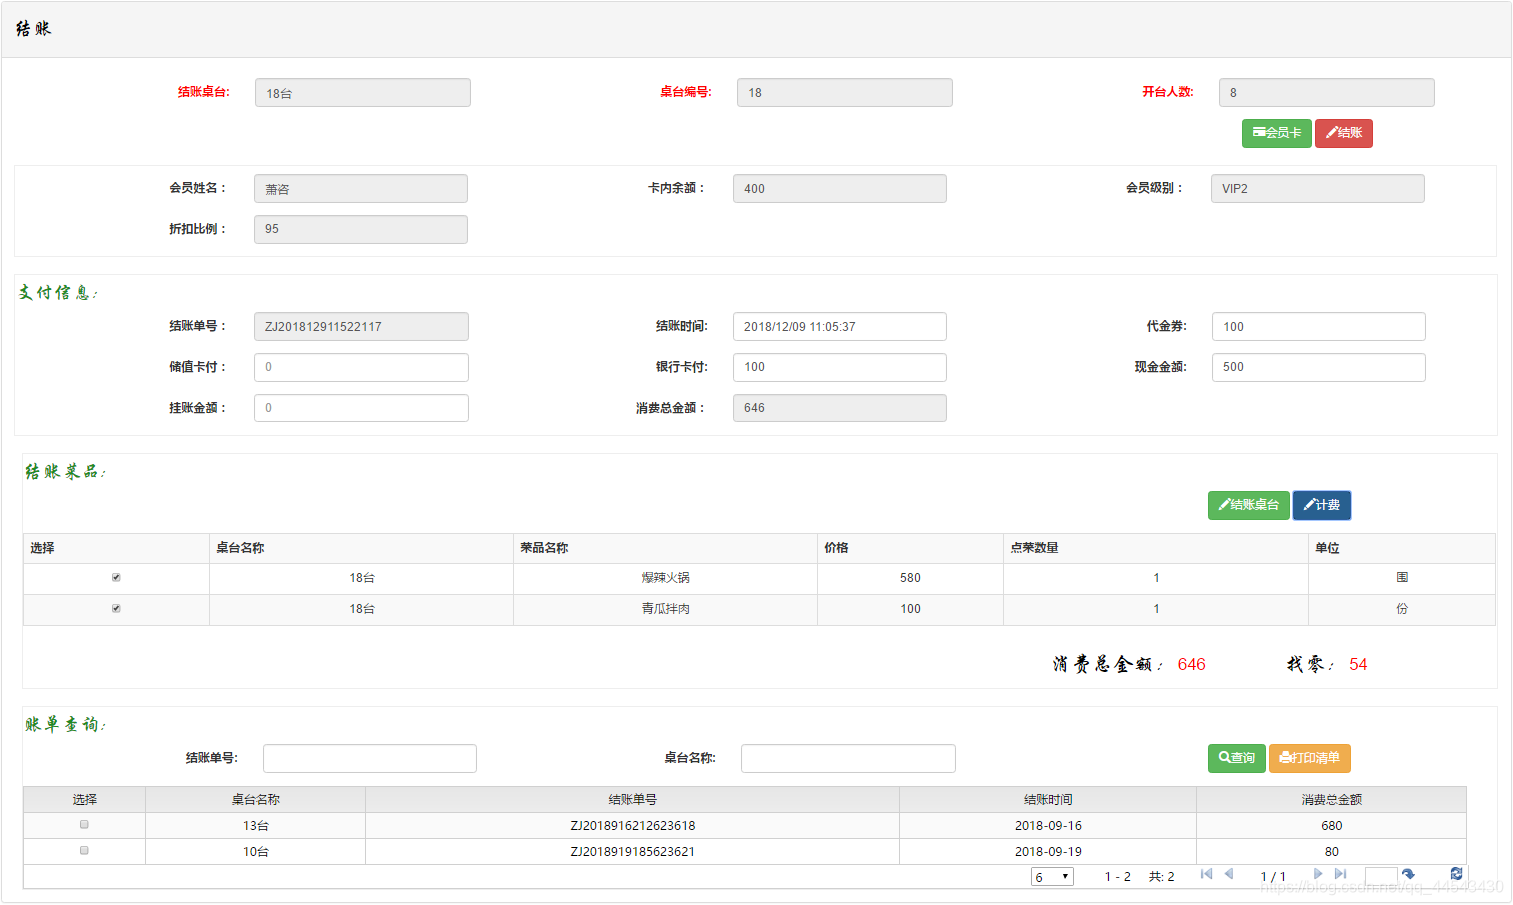
Task: Click the 结账桌台 field showing 18台
Action: click(362, 93)
